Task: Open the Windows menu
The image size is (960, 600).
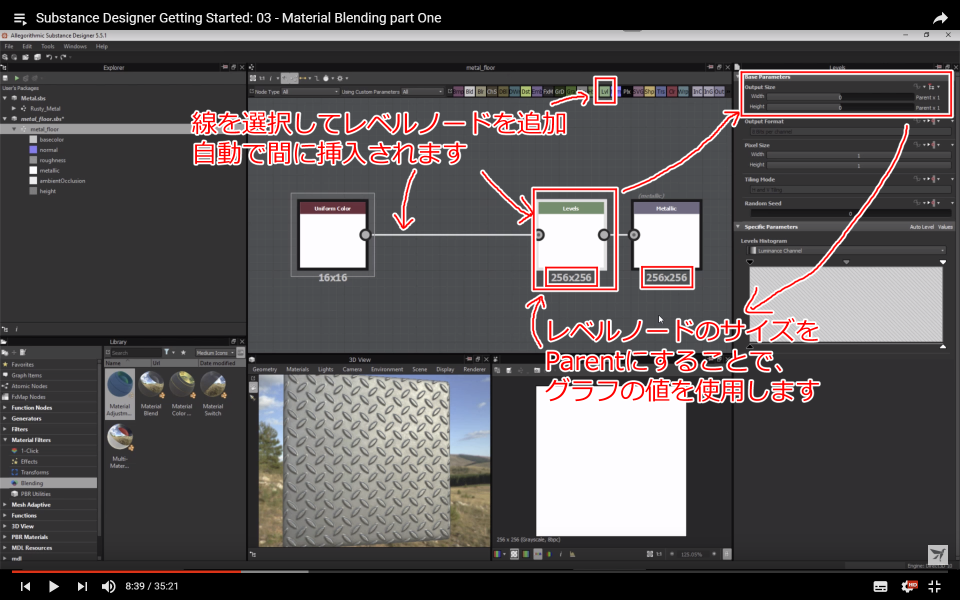Action: pyautogui.click(x=75, y=47)
